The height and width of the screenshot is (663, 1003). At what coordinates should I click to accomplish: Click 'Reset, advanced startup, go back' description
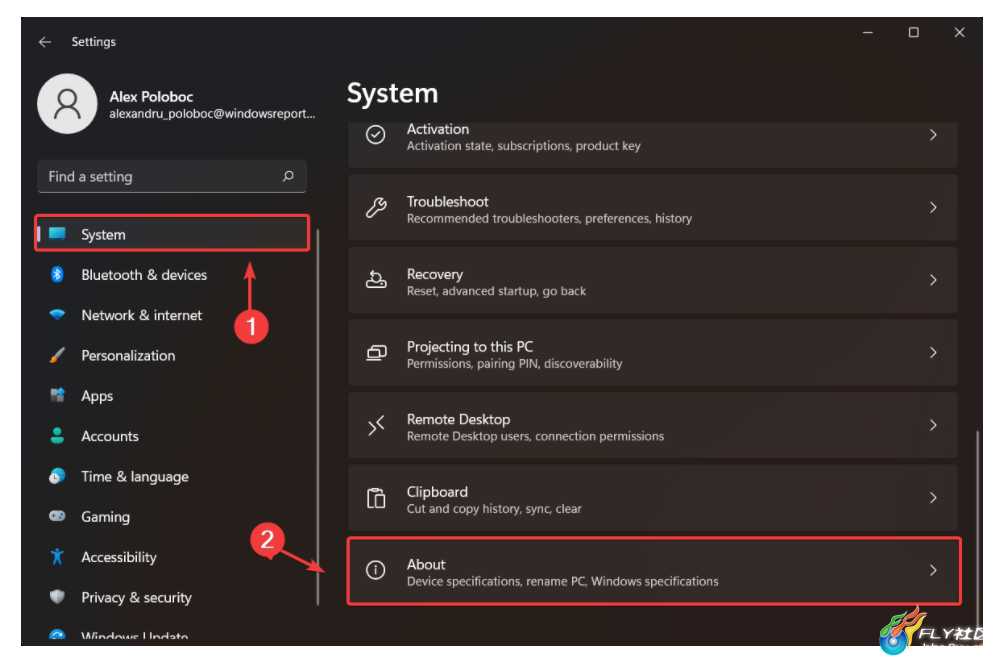(x=496, y=291)
